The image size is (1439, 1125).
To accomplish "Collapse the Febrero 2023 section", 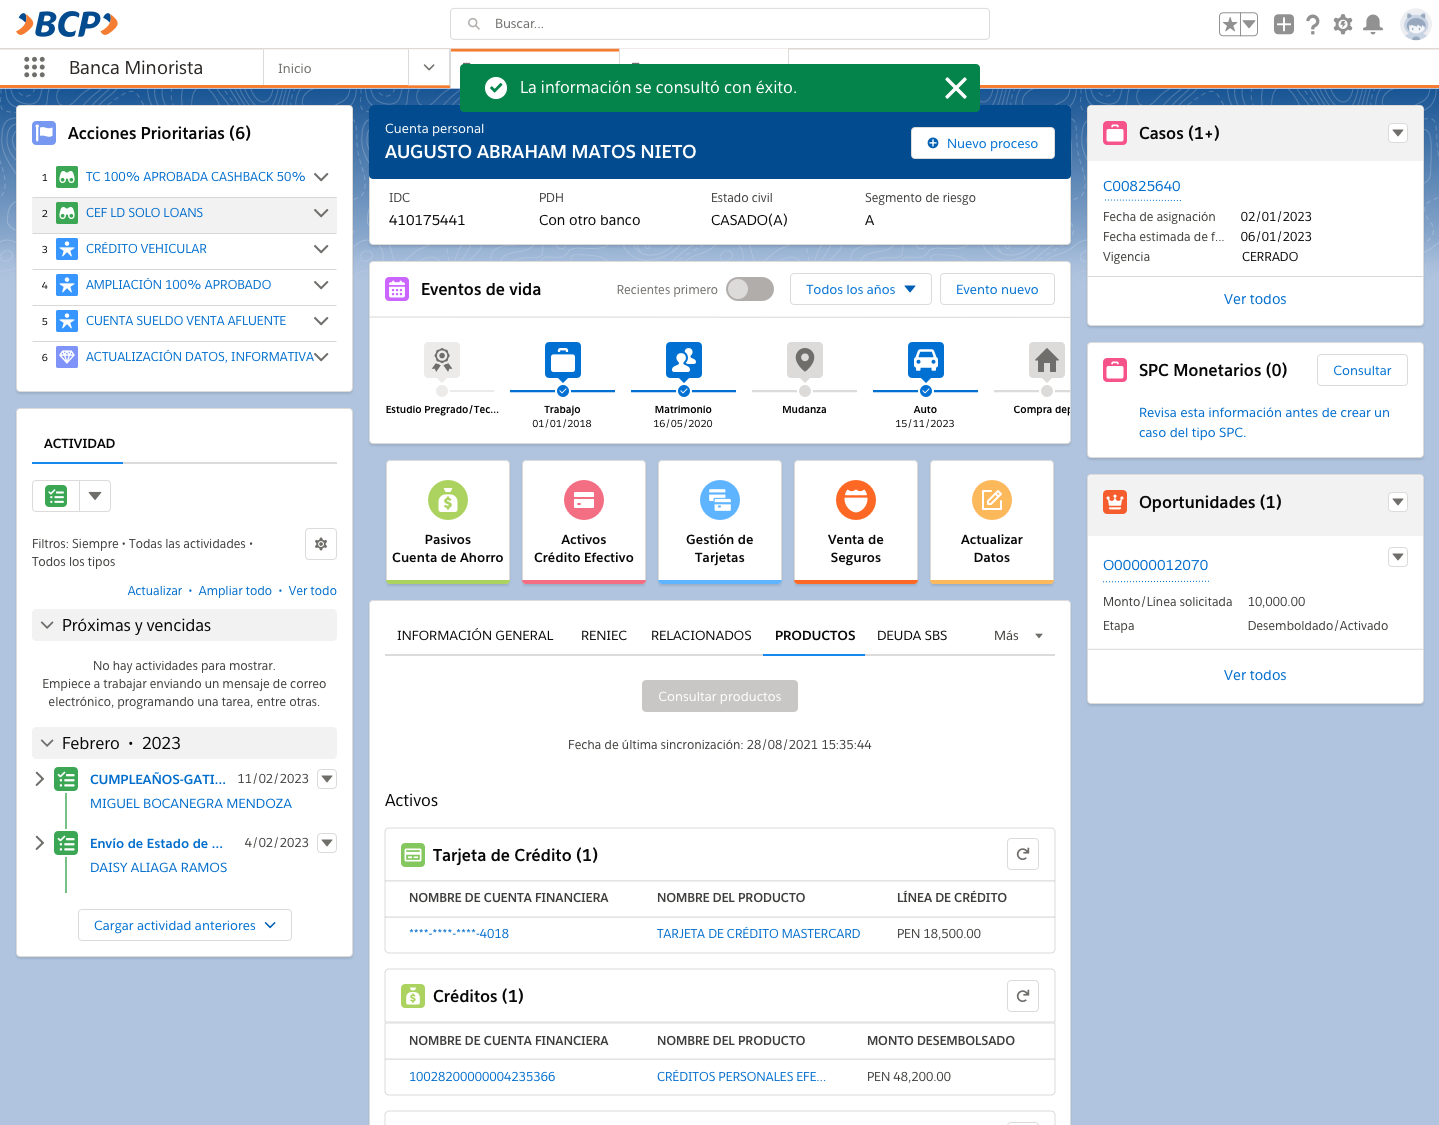I will pyautogui.click(x=47, y=743).
